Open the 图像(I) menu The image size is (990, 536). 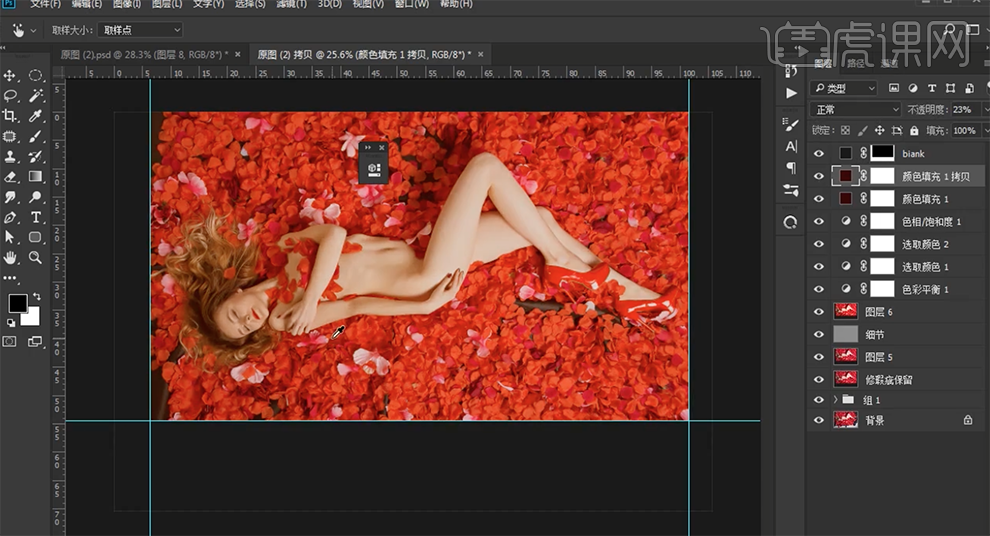click(125, 5)
